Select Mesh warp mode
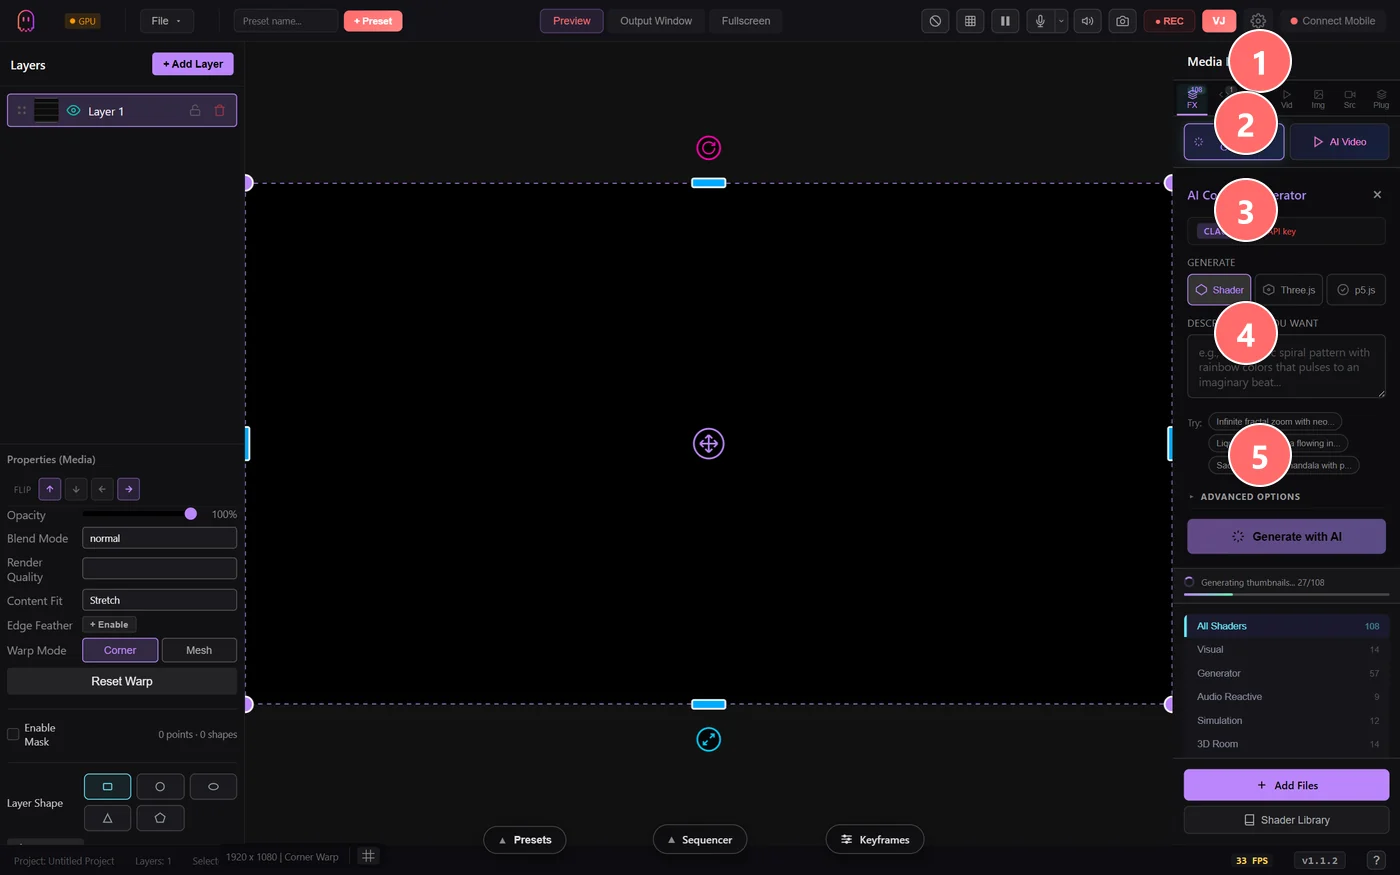This screenshot has width=1400, height=875. (199, 650)
